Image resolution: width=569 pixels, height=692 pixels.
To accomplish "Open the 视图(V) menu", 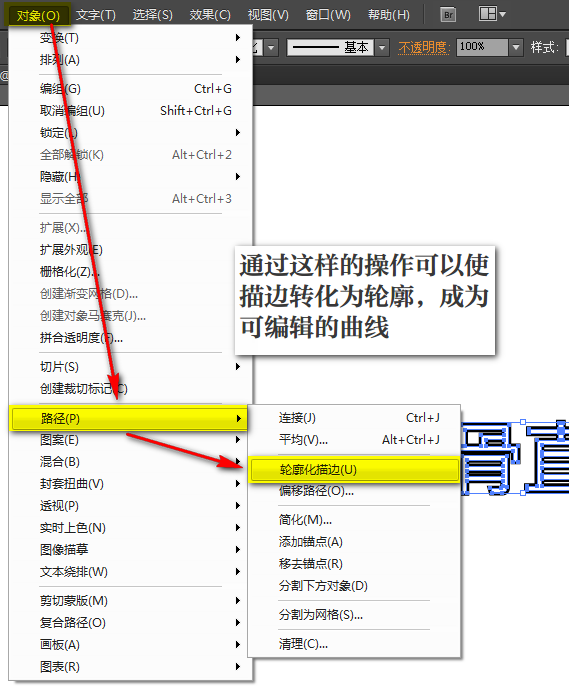I will click(268, 15).
